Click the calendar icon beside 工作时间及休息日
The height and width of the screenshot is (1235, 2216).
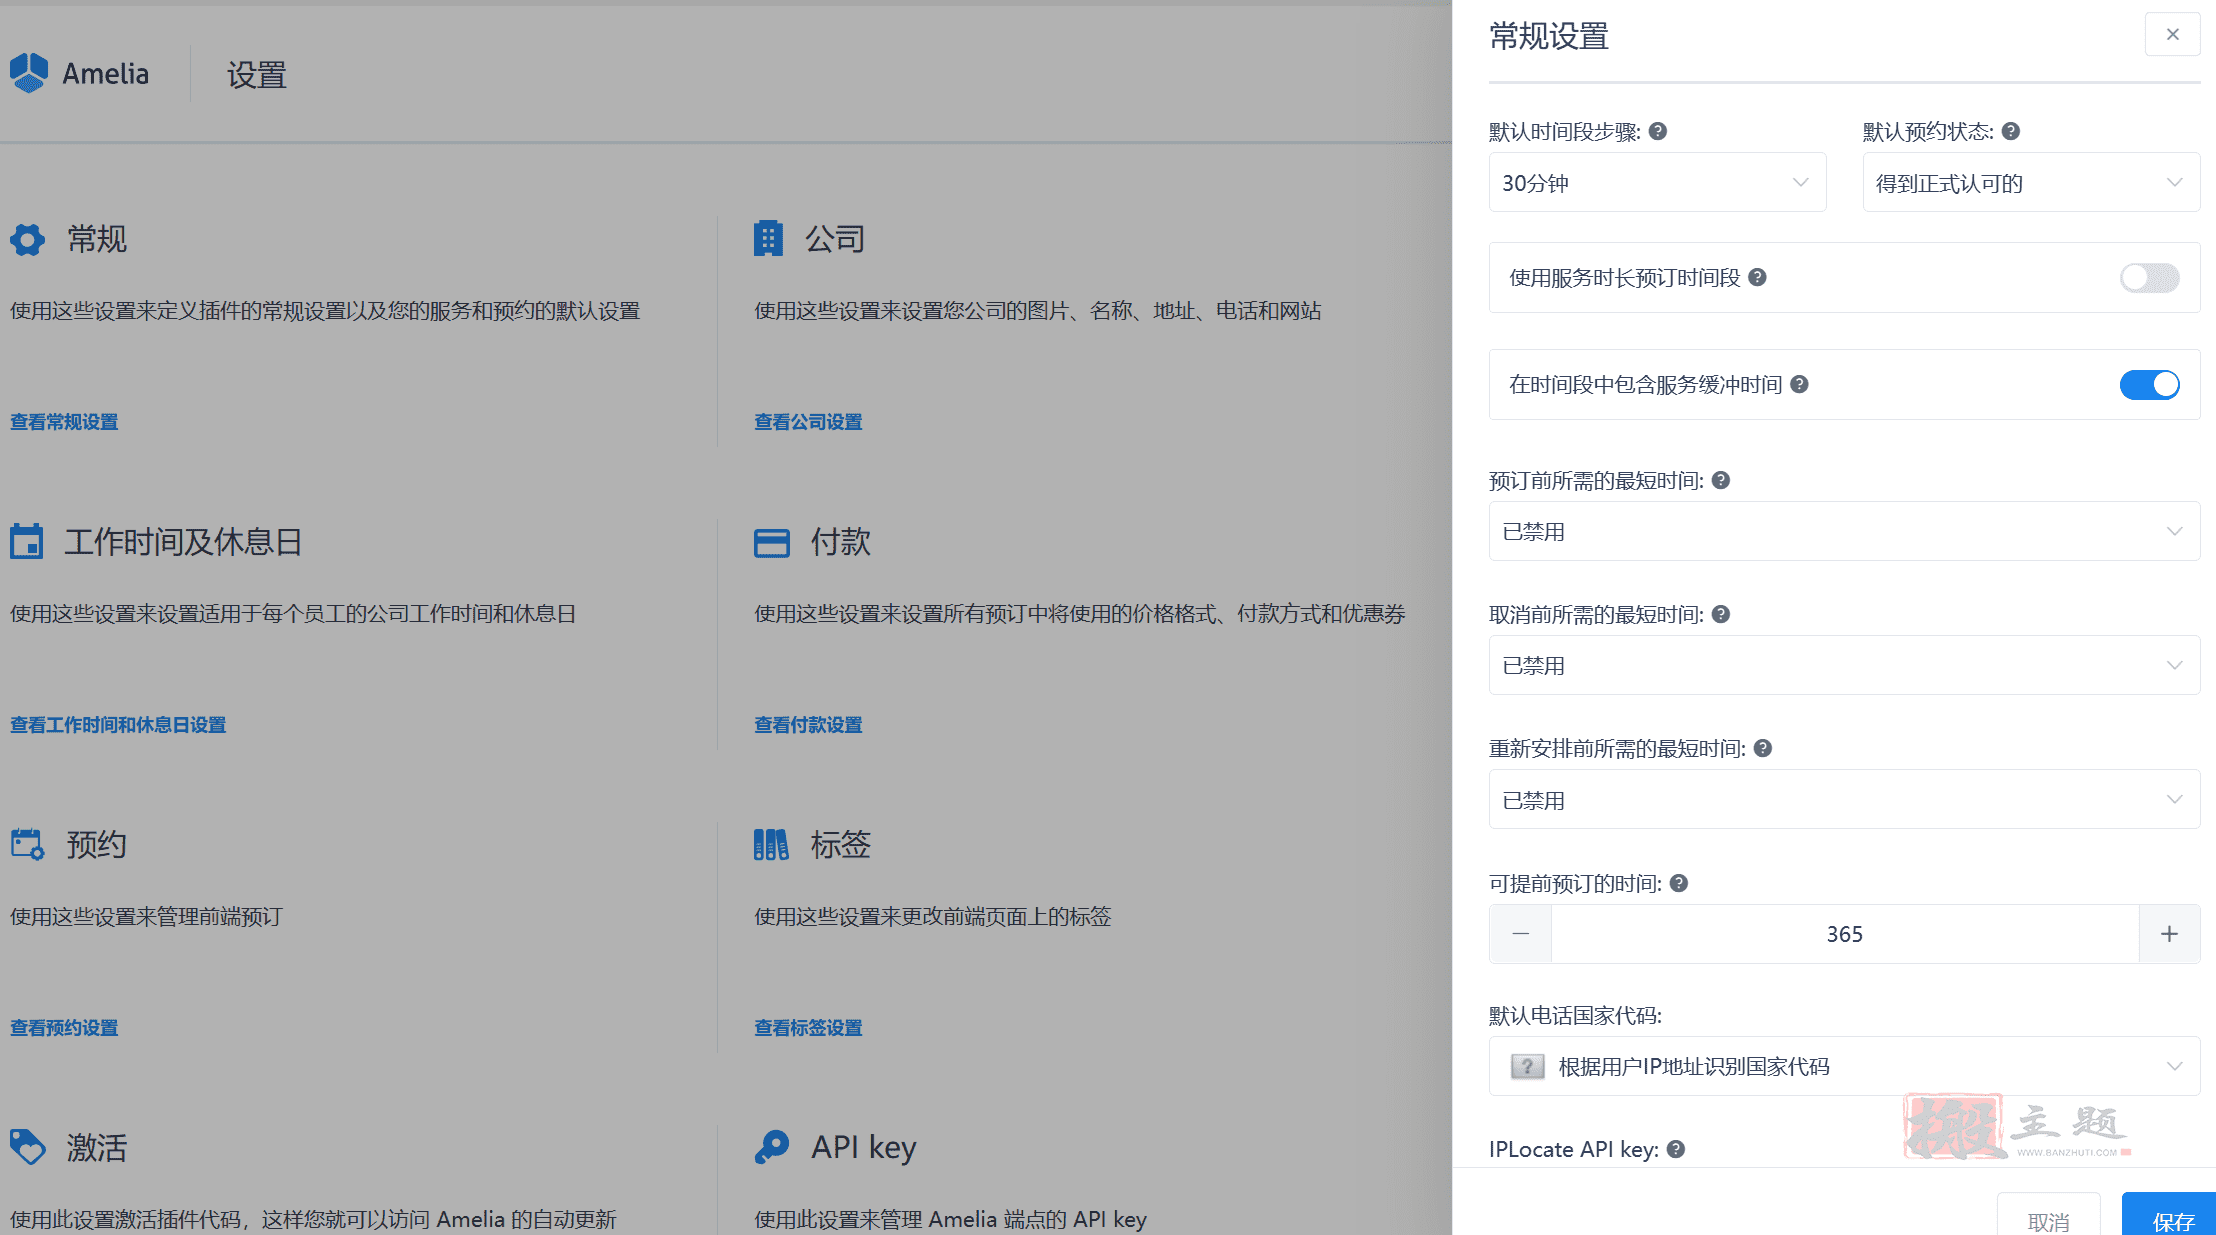(x=27, y=541)
